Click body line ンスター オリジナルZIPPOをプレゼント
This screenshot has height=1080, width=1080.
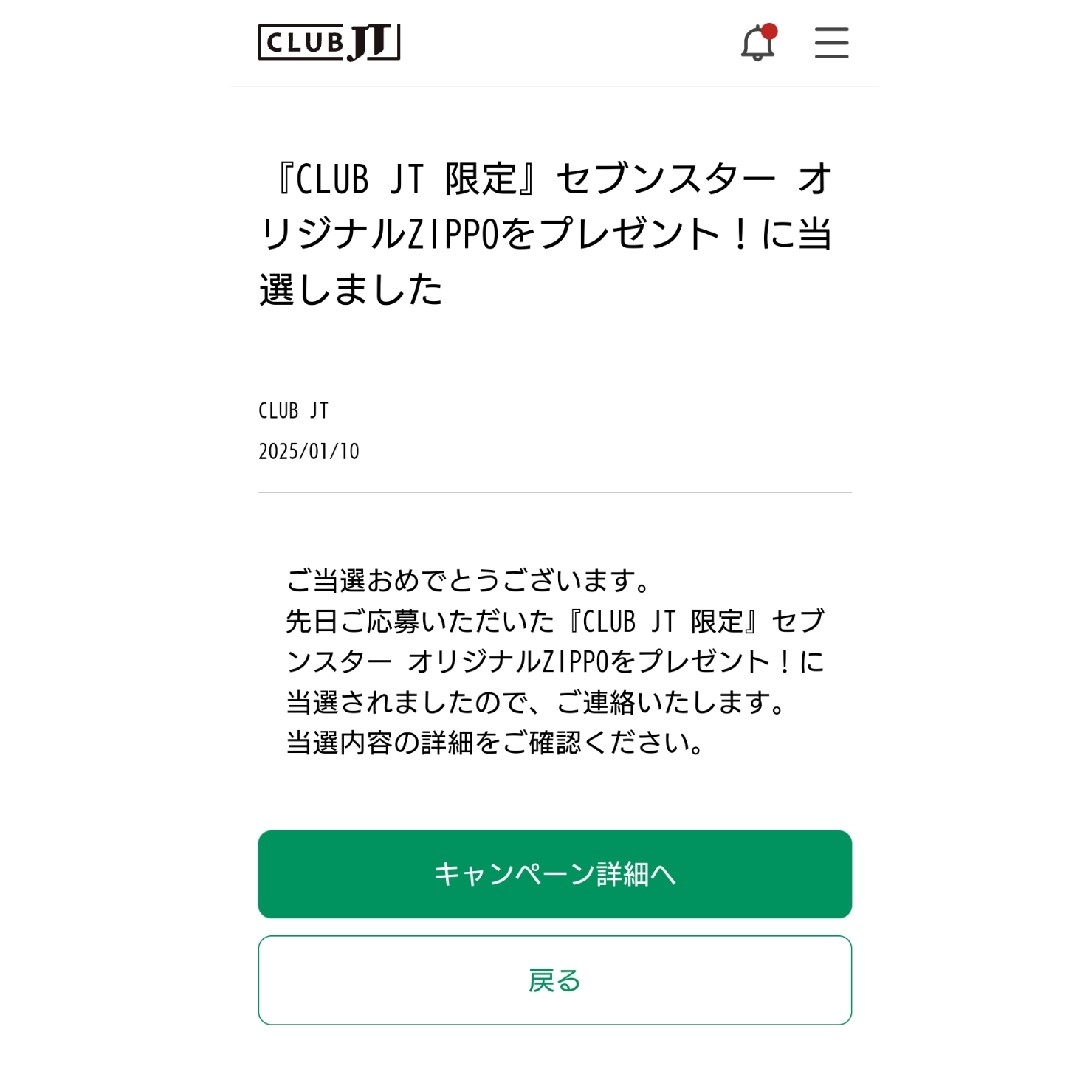click(555, 661)
